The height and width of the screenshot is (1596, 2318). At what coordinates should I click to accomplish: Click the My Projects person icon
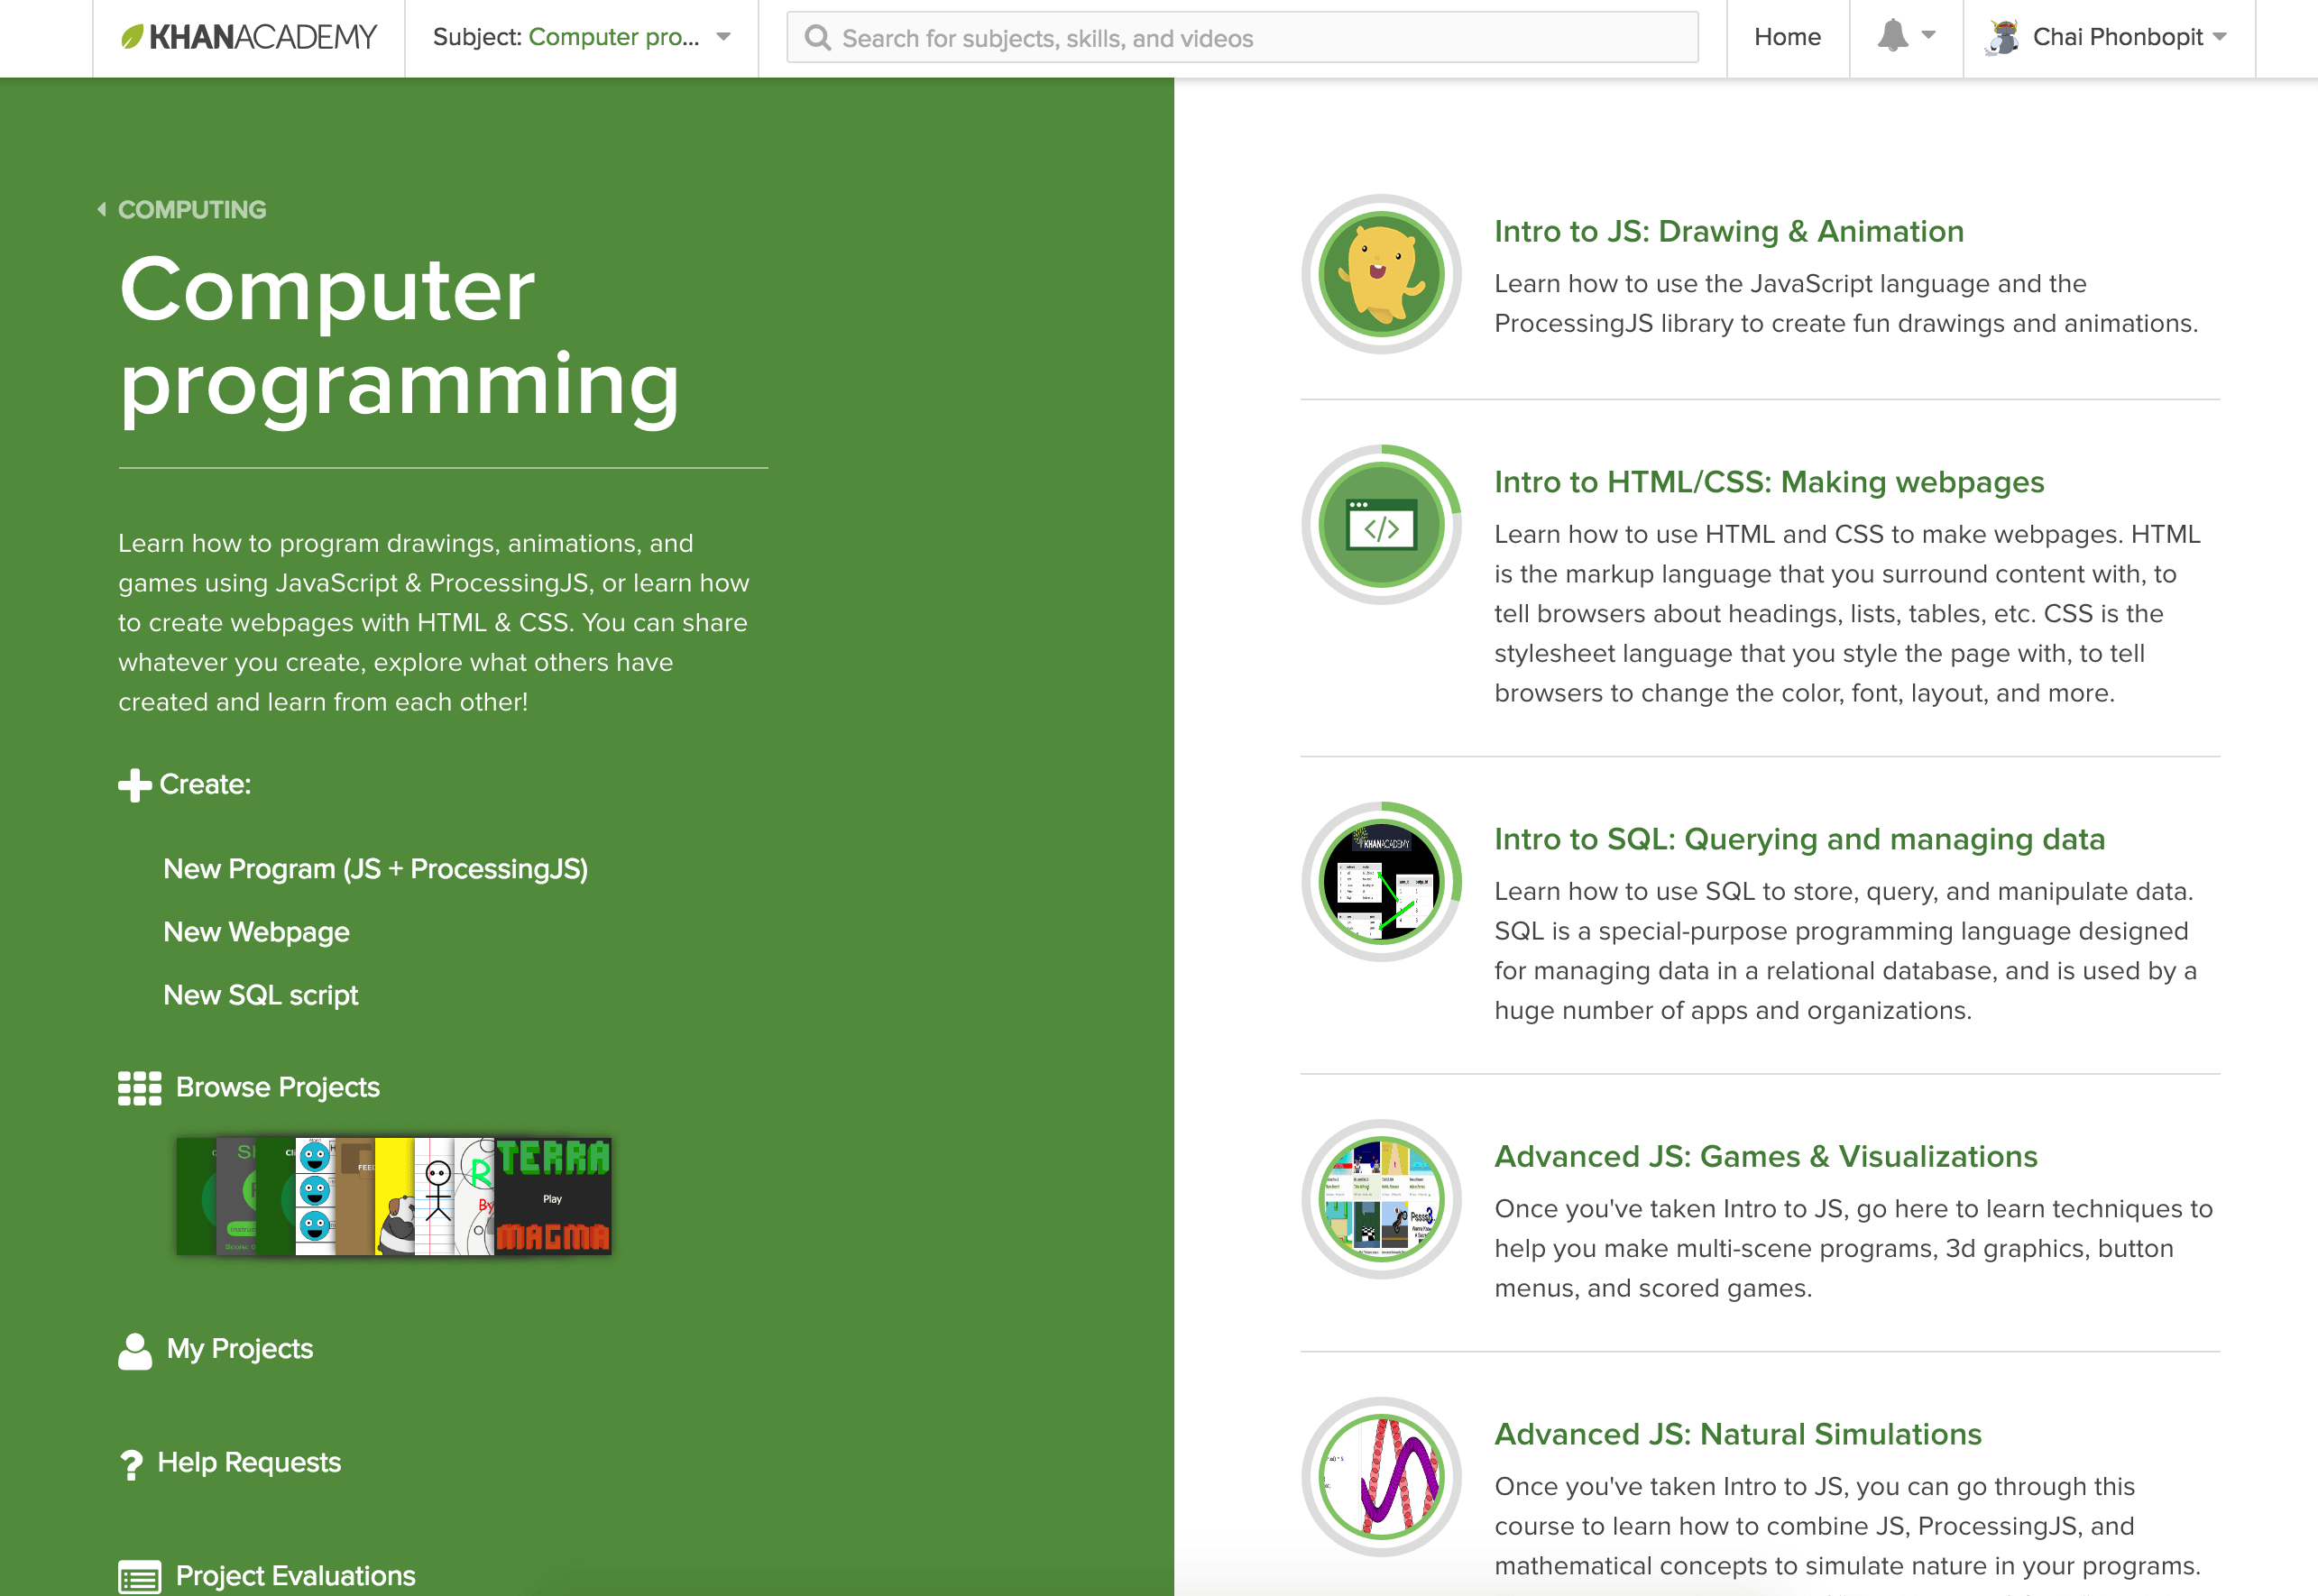coord(135,1351)
